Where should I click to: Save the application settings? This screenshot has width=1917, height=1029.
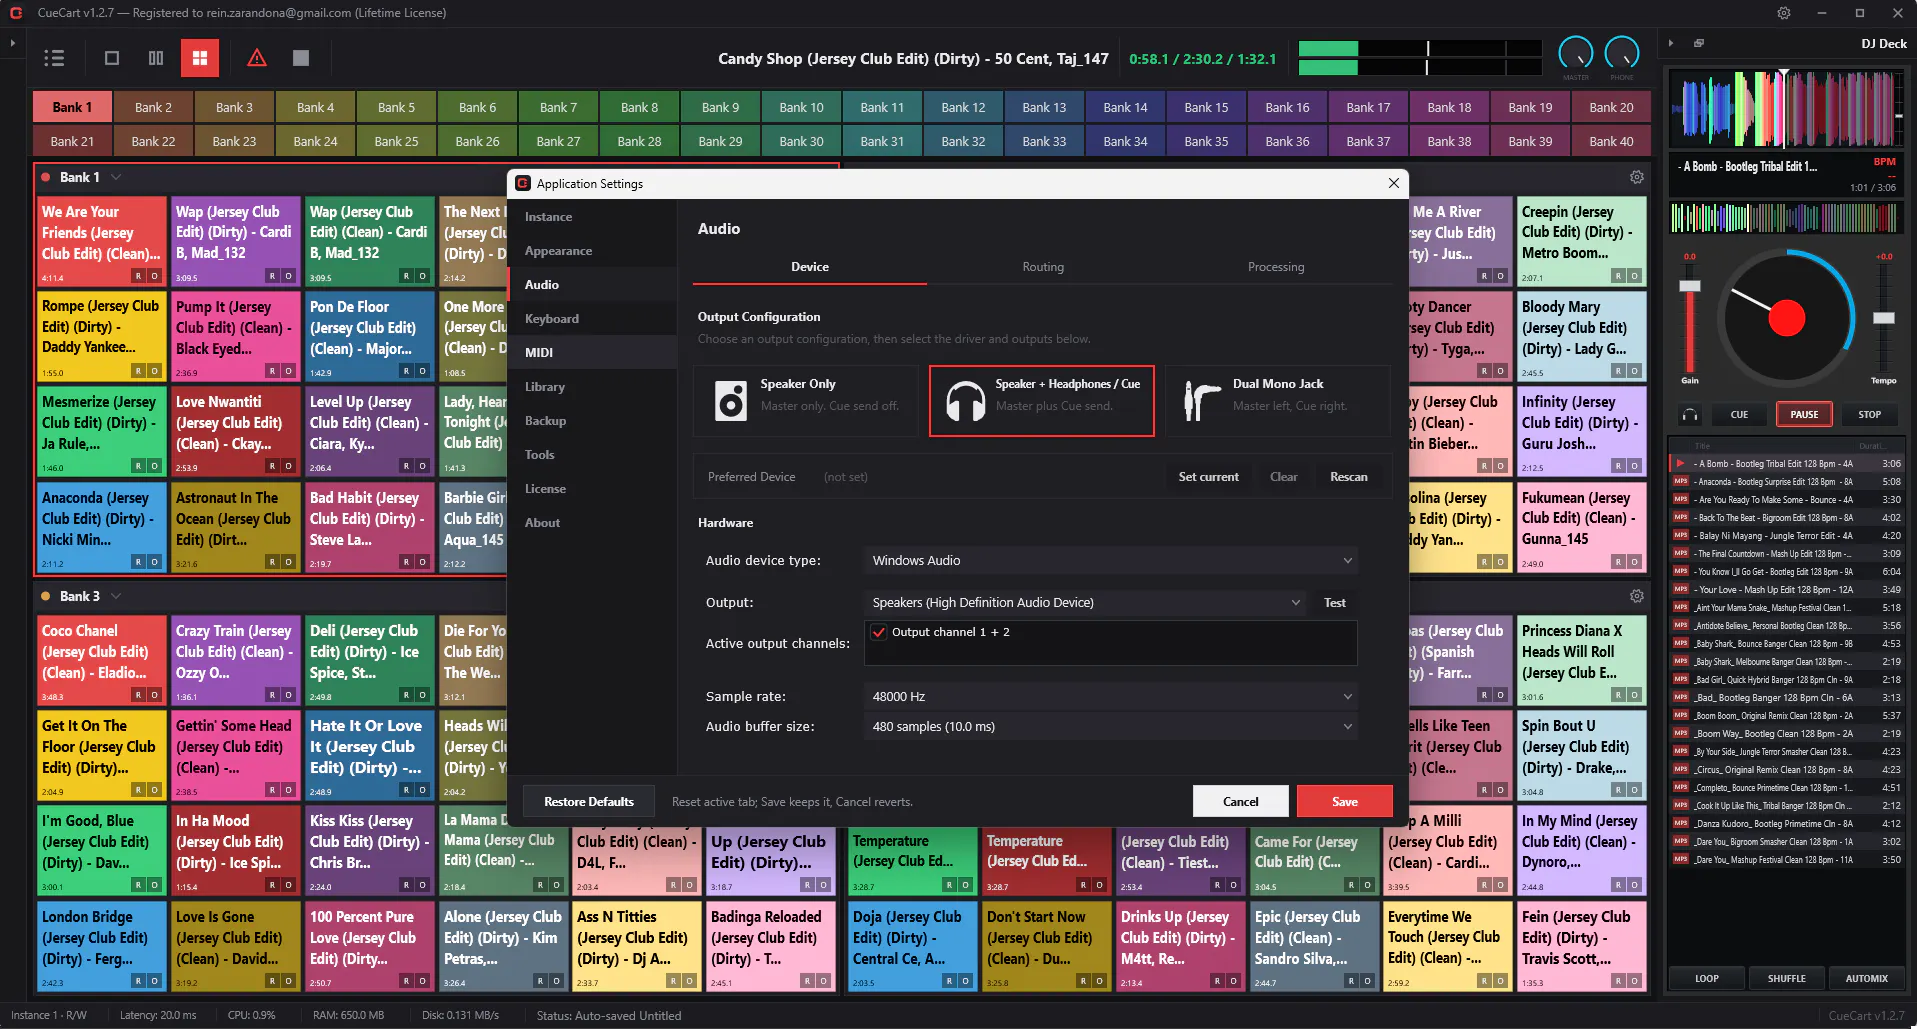(1344, 802)
